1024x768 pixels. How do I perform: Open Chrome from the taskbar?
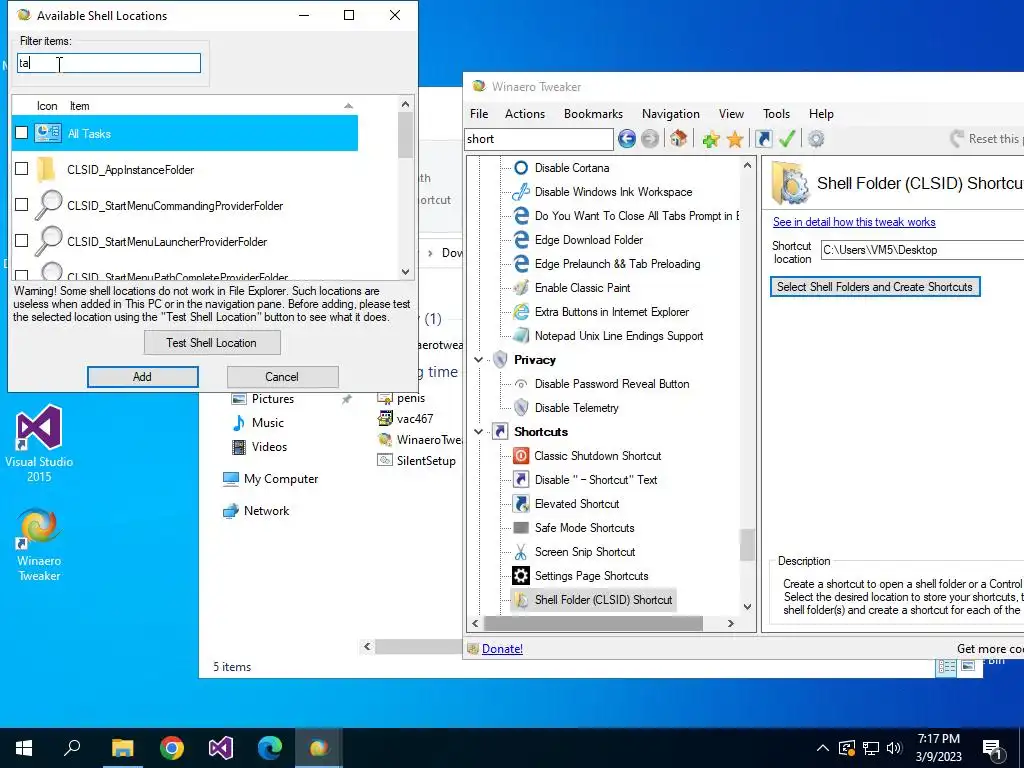pyautogui.click(x=172, y=748)
